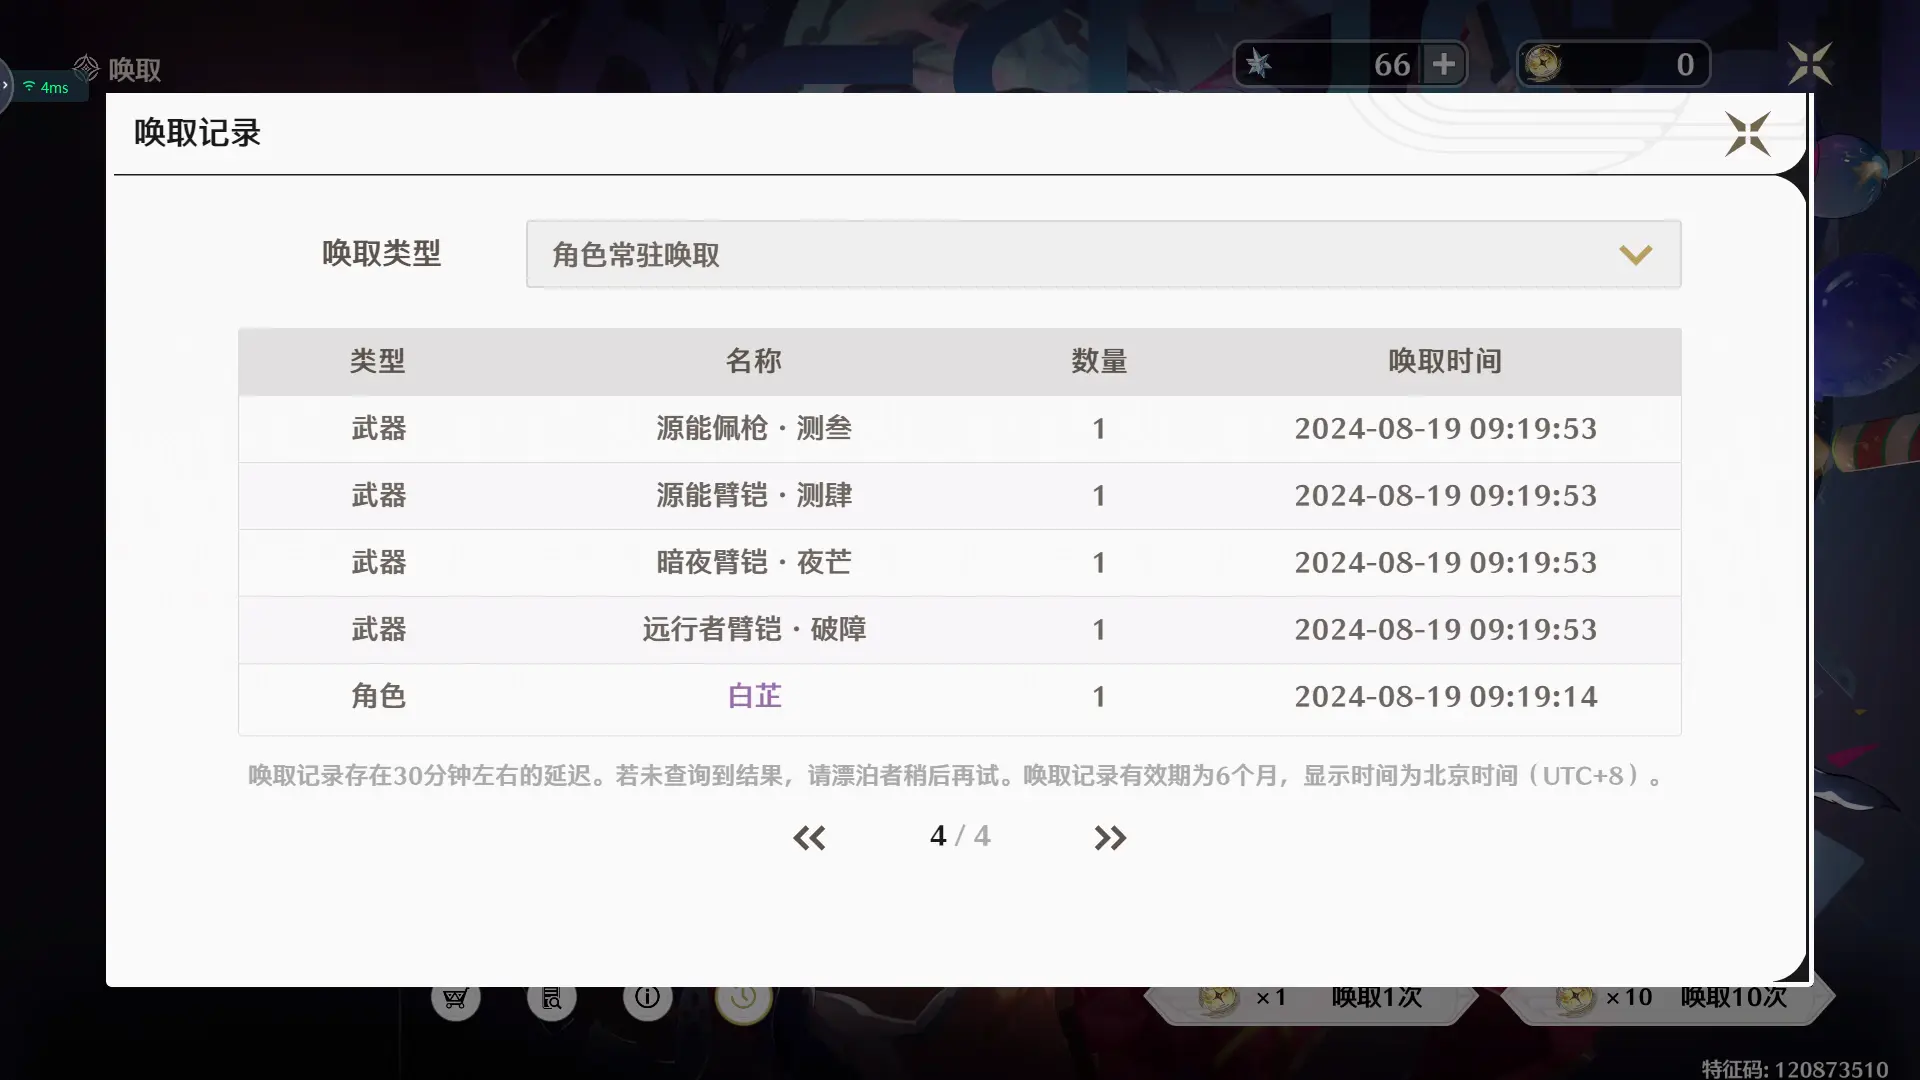Open the 唤取类型 selection box
This screenshot has width=1920, height=1080.
(x=1102, y=255)
